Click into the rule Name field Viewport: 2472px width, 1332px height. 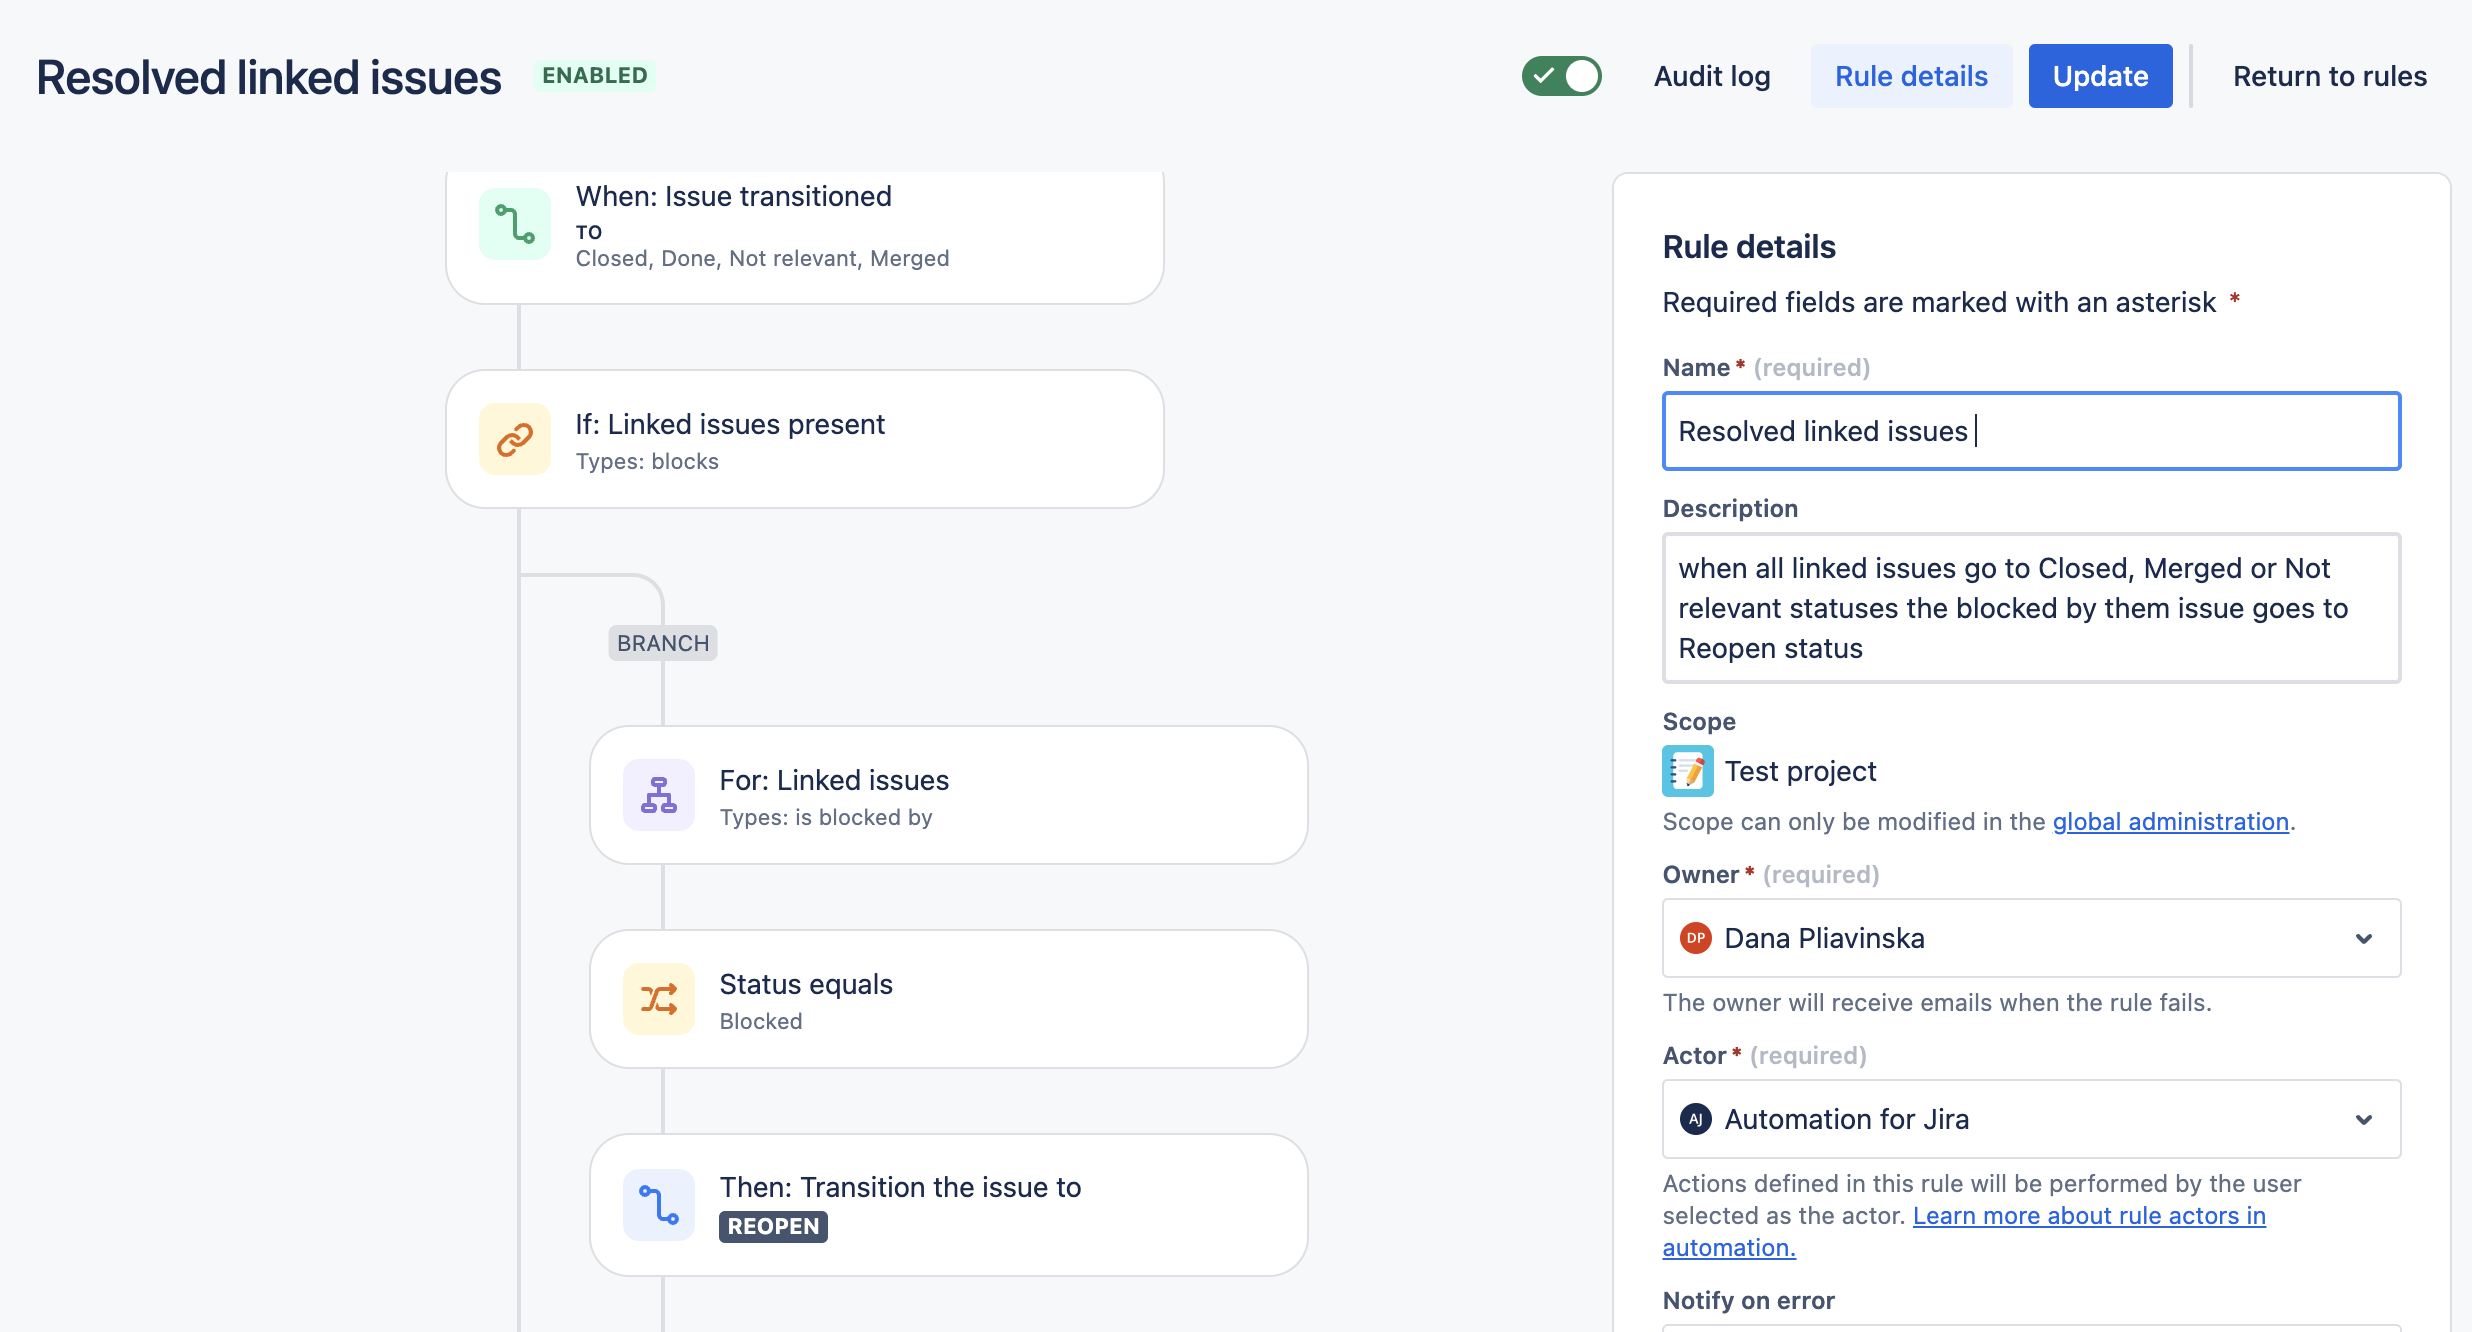tap(2031, 431)
